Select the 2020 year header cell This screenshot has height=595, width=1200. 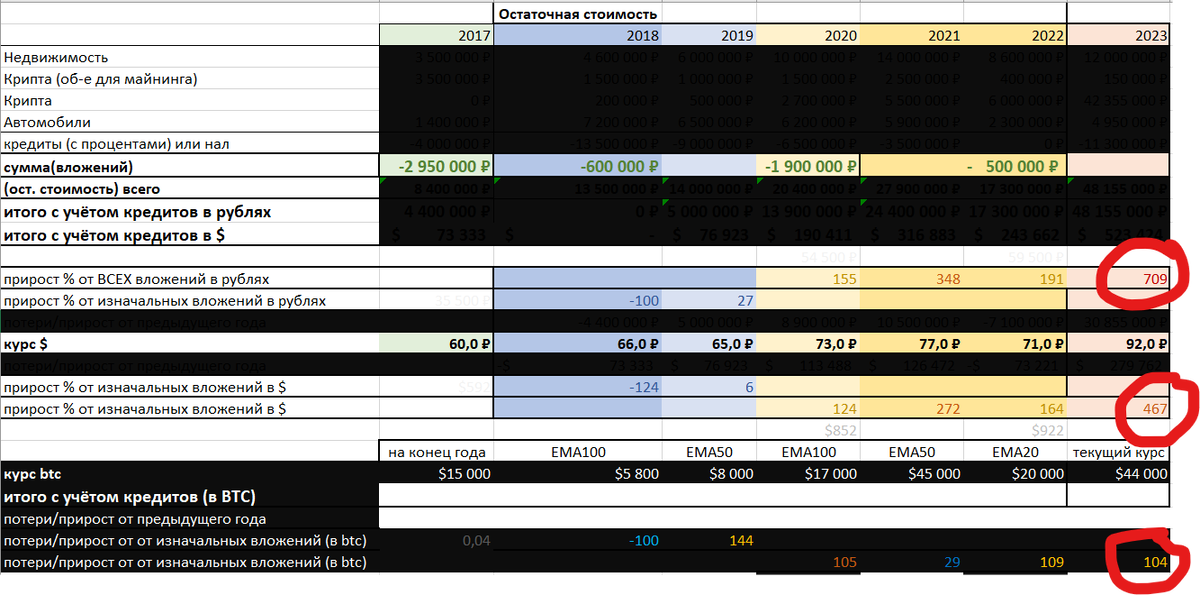[808, 36]
